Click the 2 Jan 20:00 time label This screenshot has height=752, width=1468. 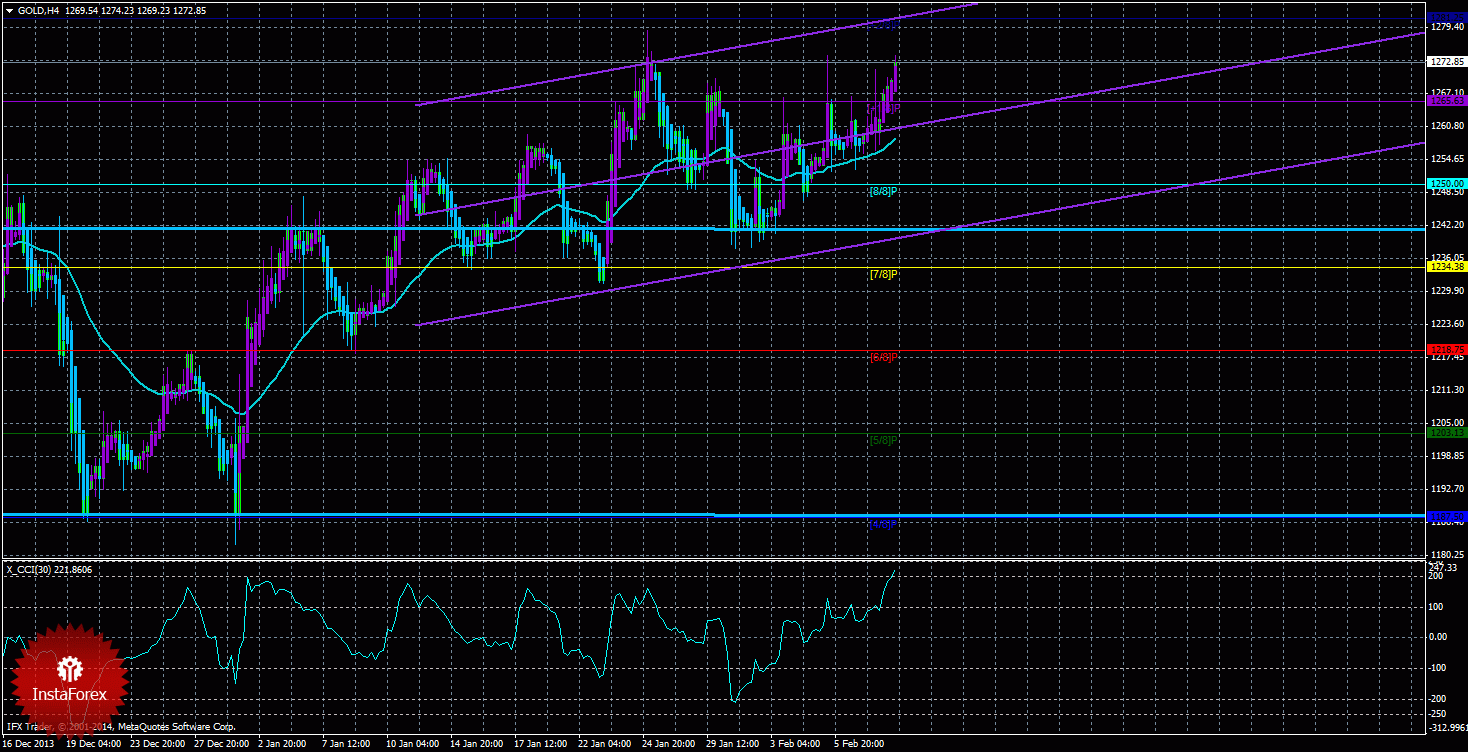282,744
